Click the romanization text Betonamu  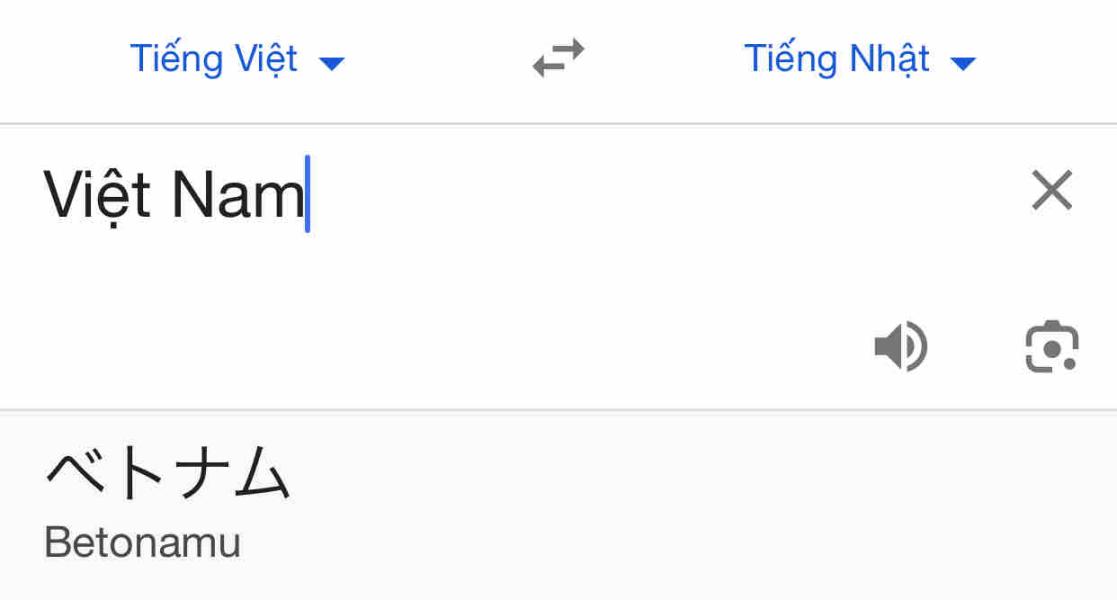[142, 543]
